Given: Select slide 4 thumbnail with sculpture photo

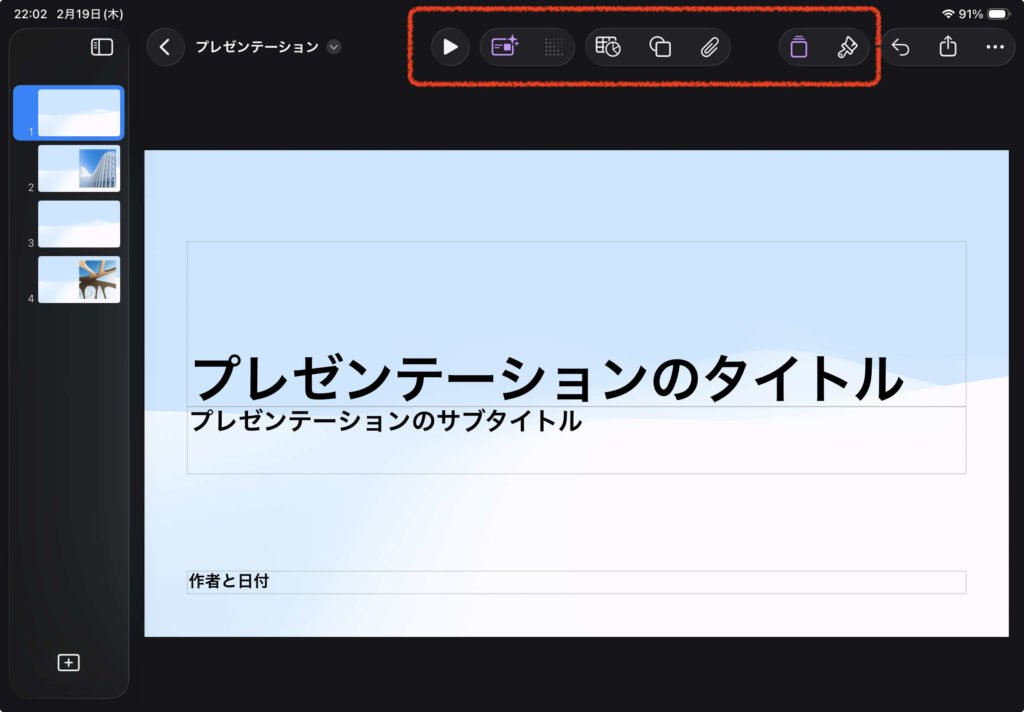Looking at the screenshot, I should (x=79, y=279).
